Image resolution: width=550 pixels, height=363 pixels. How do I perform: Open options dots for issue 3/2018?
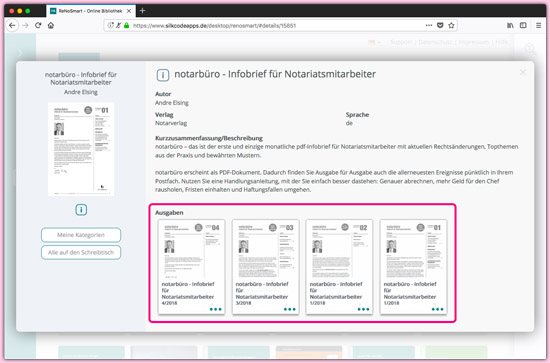pos(289,309)
